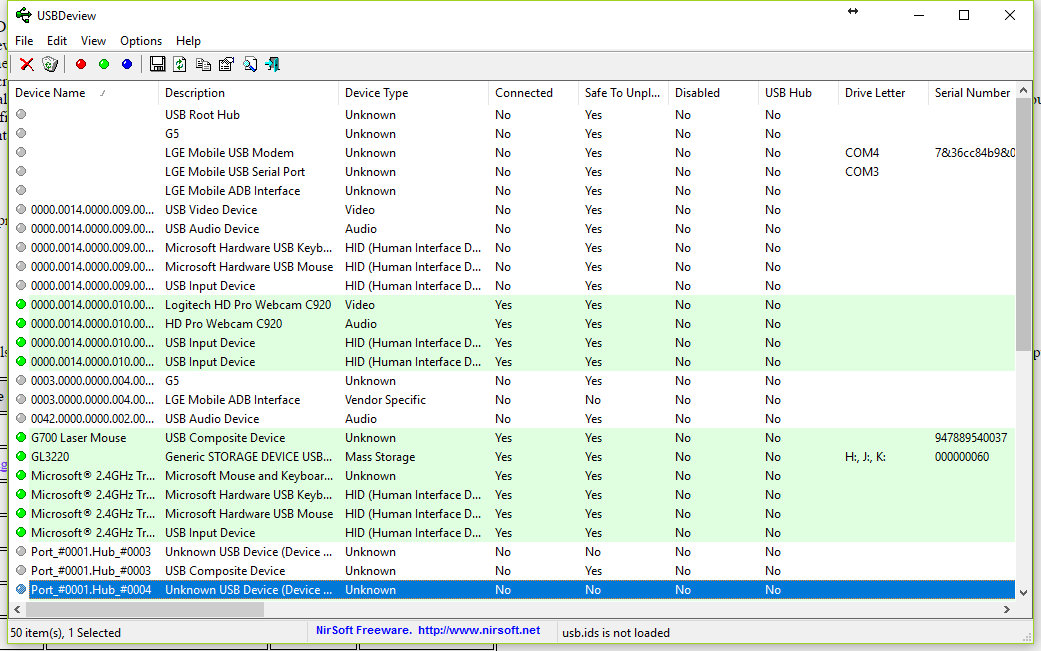The image size is (1041, 651).
Task: Click the drive letters H:, J:, K: cell
Action: tap(865, 457)
